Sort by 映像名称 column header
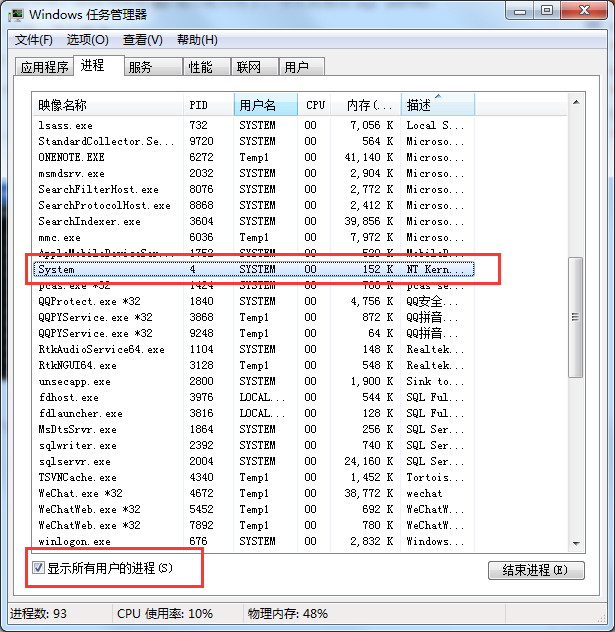Image resolution: width=615 pixels, height=632 pixels. 108,105
